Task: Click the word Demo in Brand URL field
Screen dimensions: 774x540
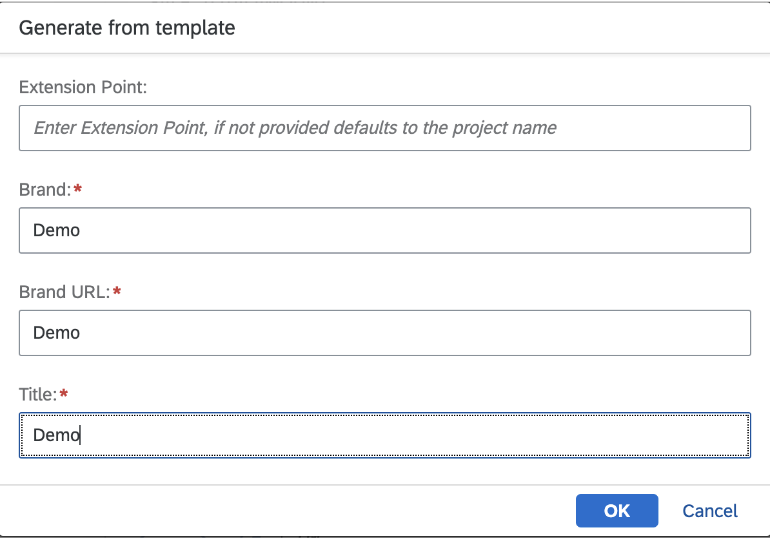Action: pos(56,333)
